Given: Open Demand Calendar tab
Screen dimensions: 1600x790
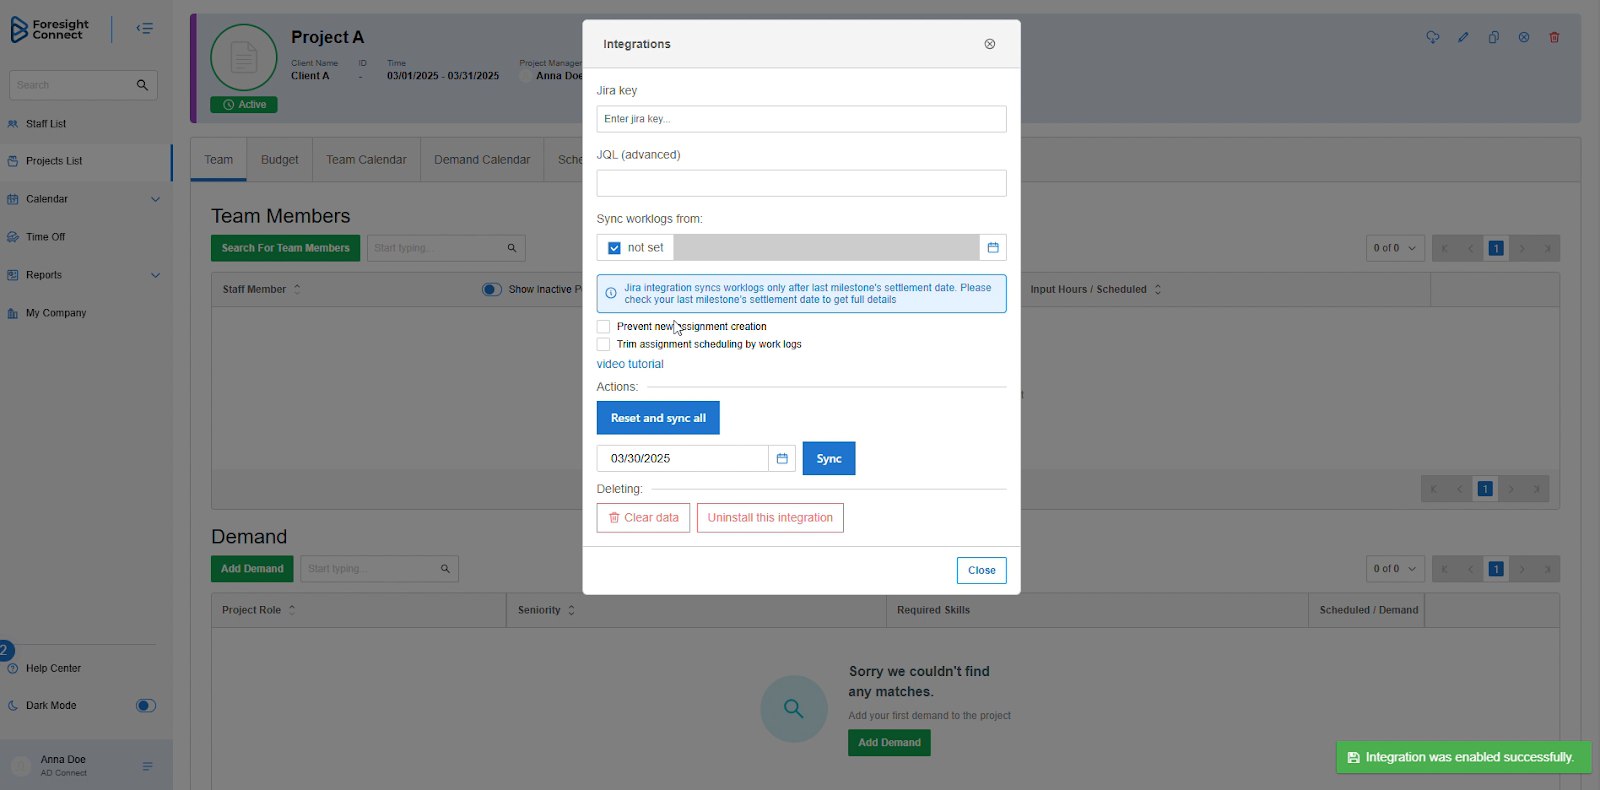Looking at the screenshot, I should coord(482,160).
